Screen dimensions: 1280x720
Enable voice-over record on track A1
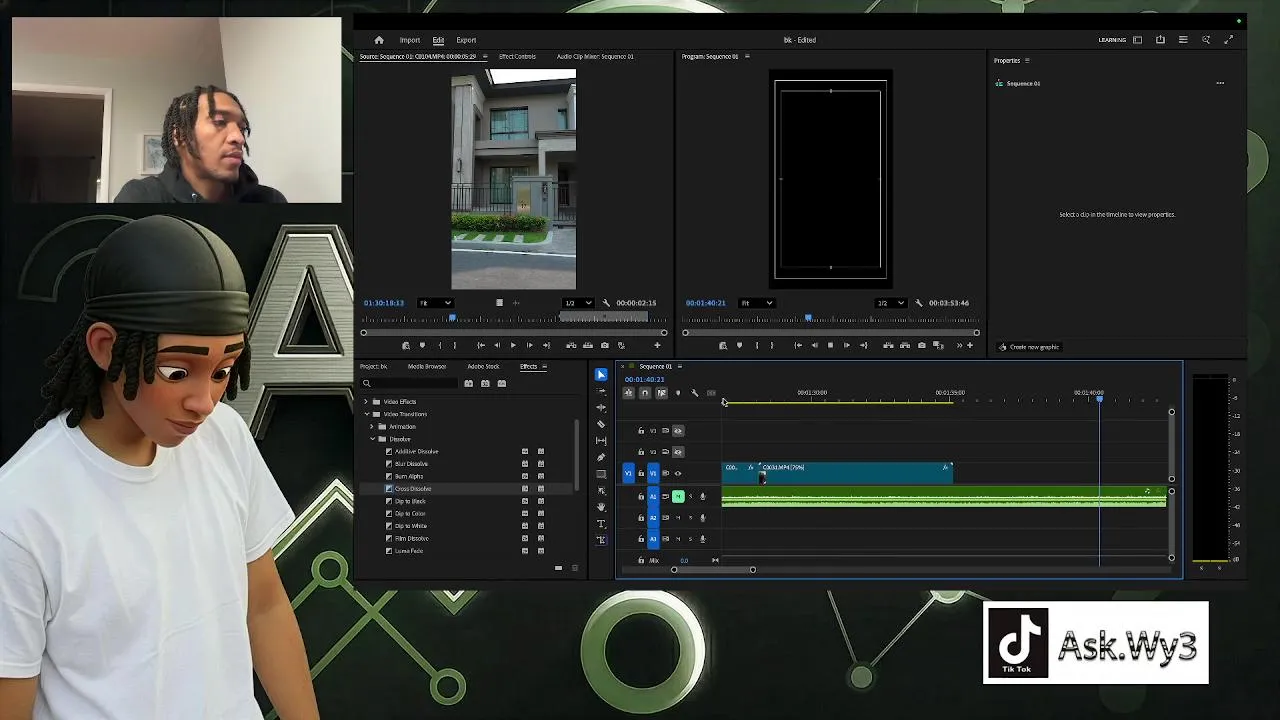pos(702,496)
